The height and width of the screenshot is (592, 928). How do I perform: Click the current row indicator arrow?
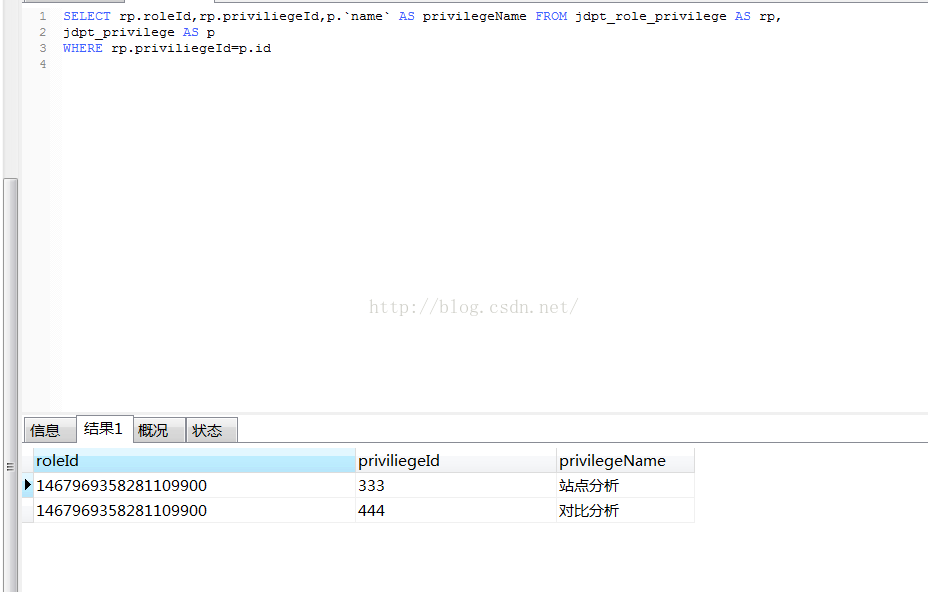coord(27,485)
